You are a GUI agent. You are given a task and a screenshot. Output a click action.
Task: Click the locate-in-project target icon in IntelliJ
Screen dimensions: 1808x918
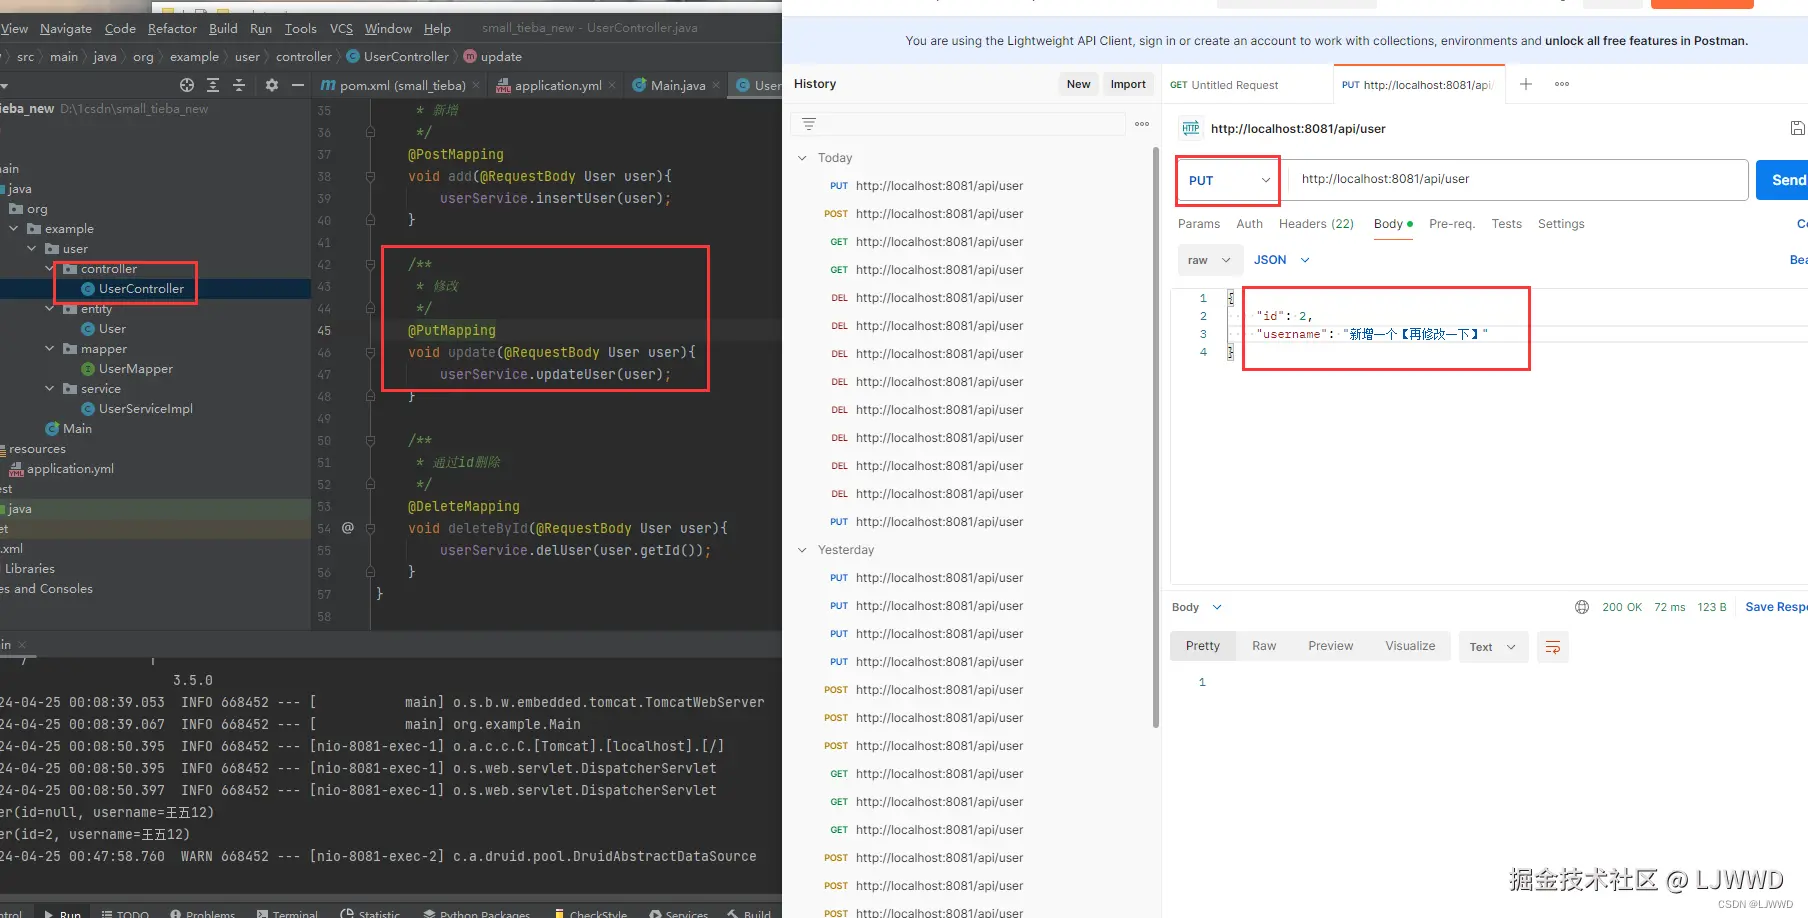(187, 85)
